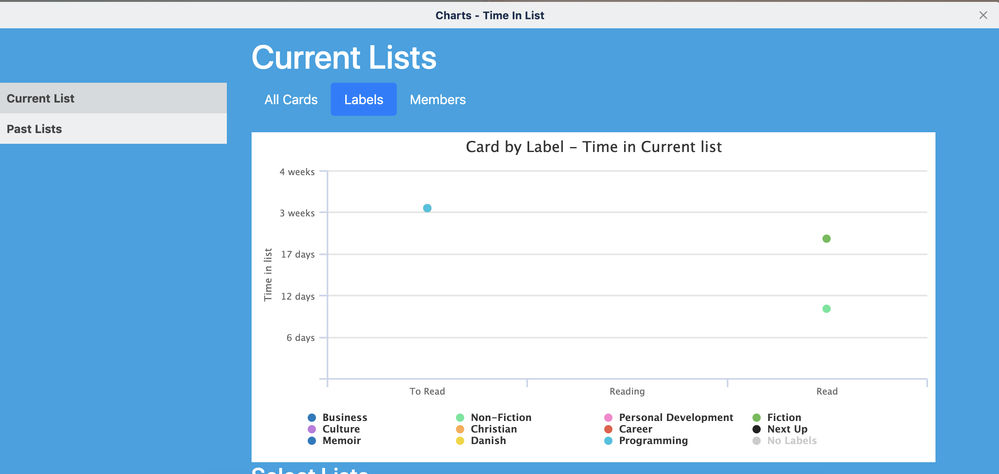This screenshot has width=999, height=474.
Task: Click the Time in list axis title
Action: point(268,275)
